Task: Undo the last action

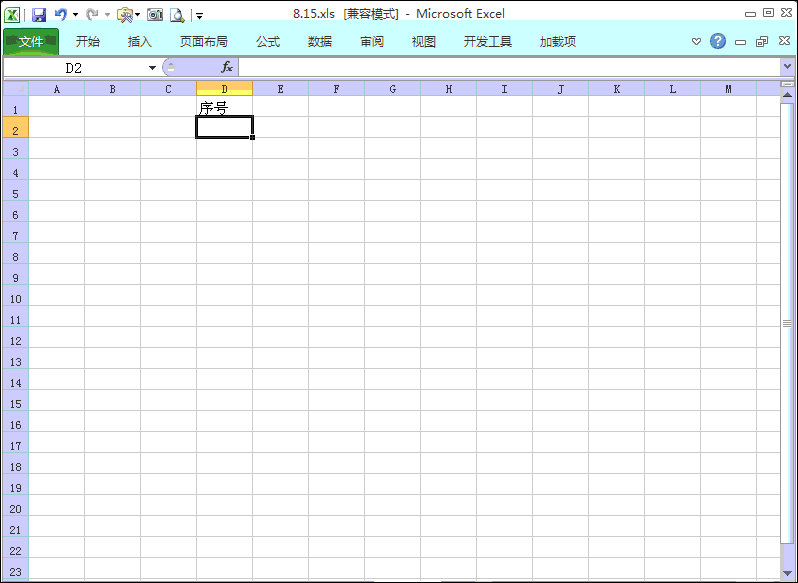Action: click(61, 14)
